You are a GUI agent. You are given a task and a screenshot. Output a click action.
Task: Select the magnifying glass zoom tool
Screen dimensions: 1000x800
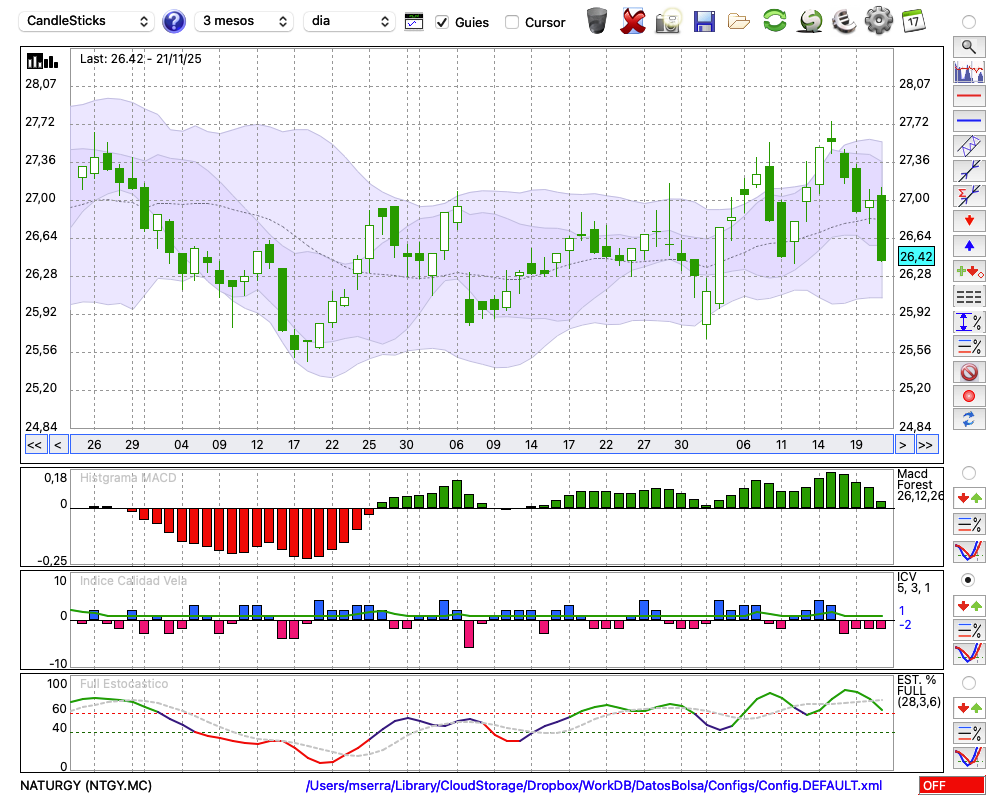pos(968,46)
